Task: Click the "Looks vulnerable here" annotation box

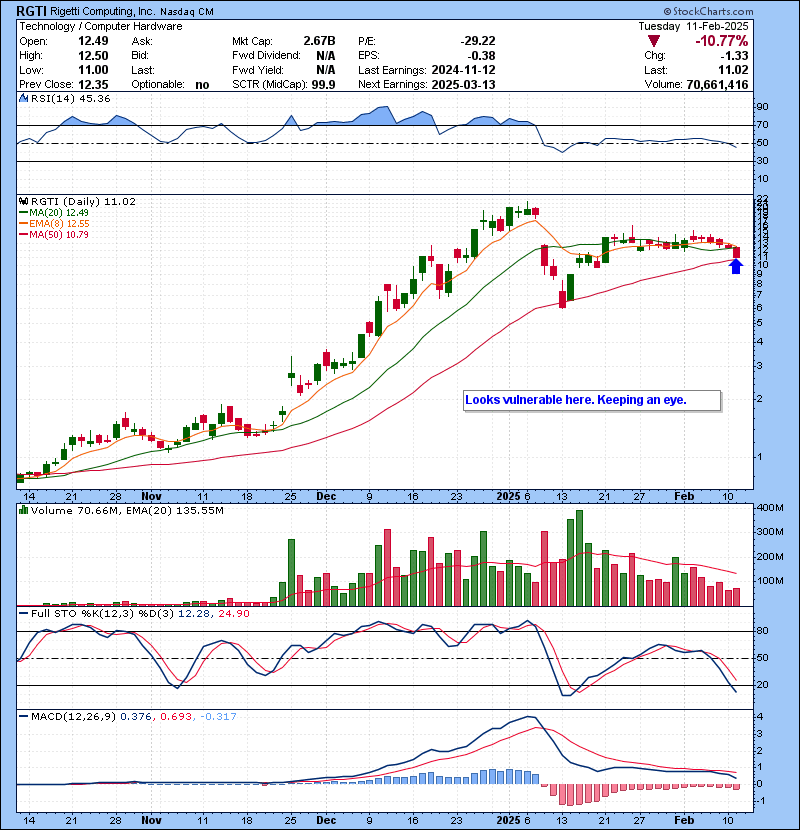Action: 591,400
